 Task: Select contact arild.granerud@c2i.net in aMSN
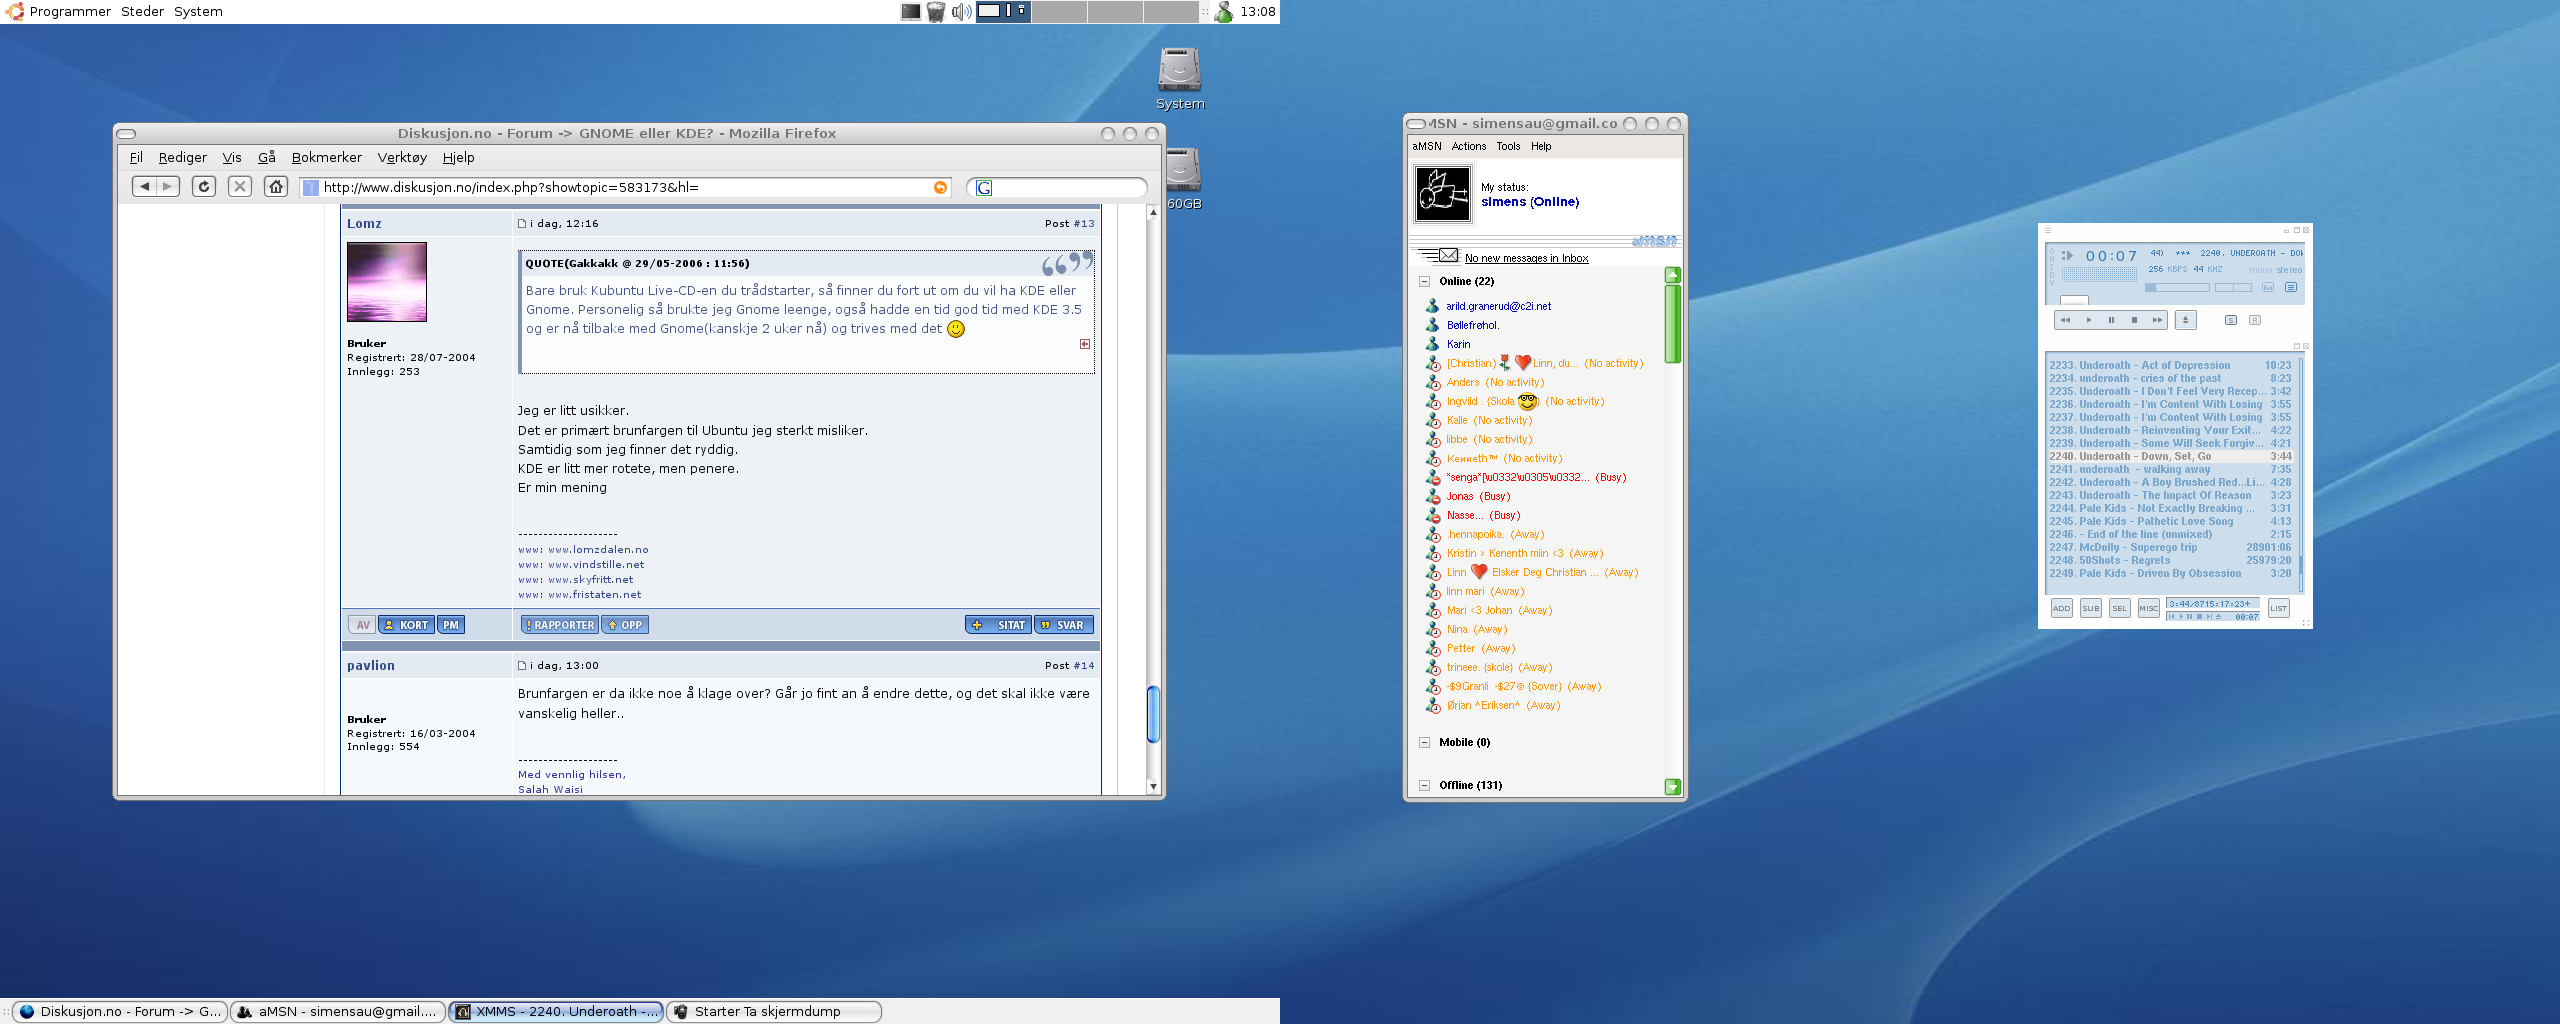point(1498,306)
